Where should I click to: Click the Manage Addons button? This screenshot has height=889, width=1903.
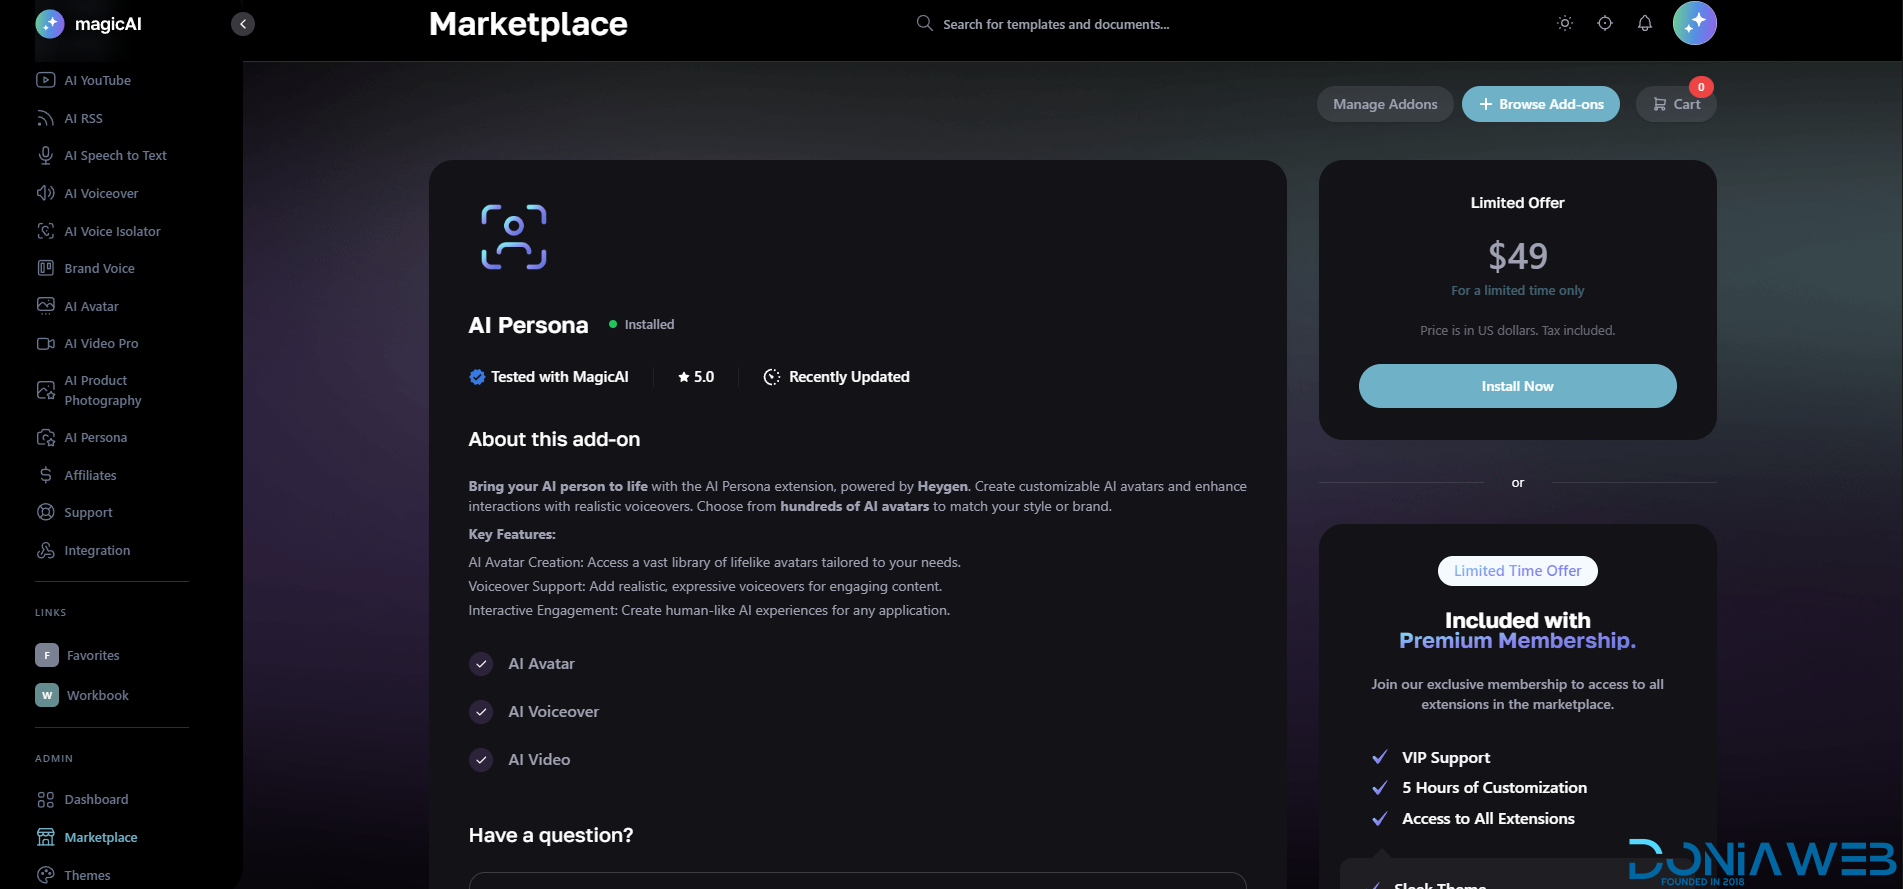tap(1385, 104)
